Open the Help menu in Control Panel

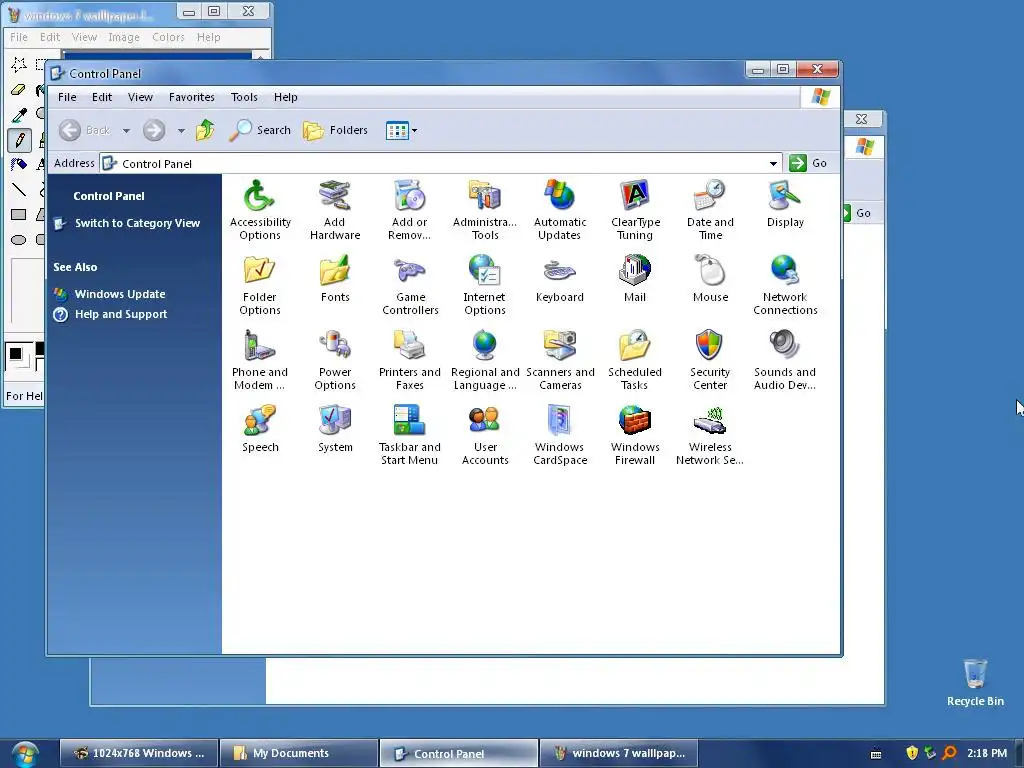point(285,97)
